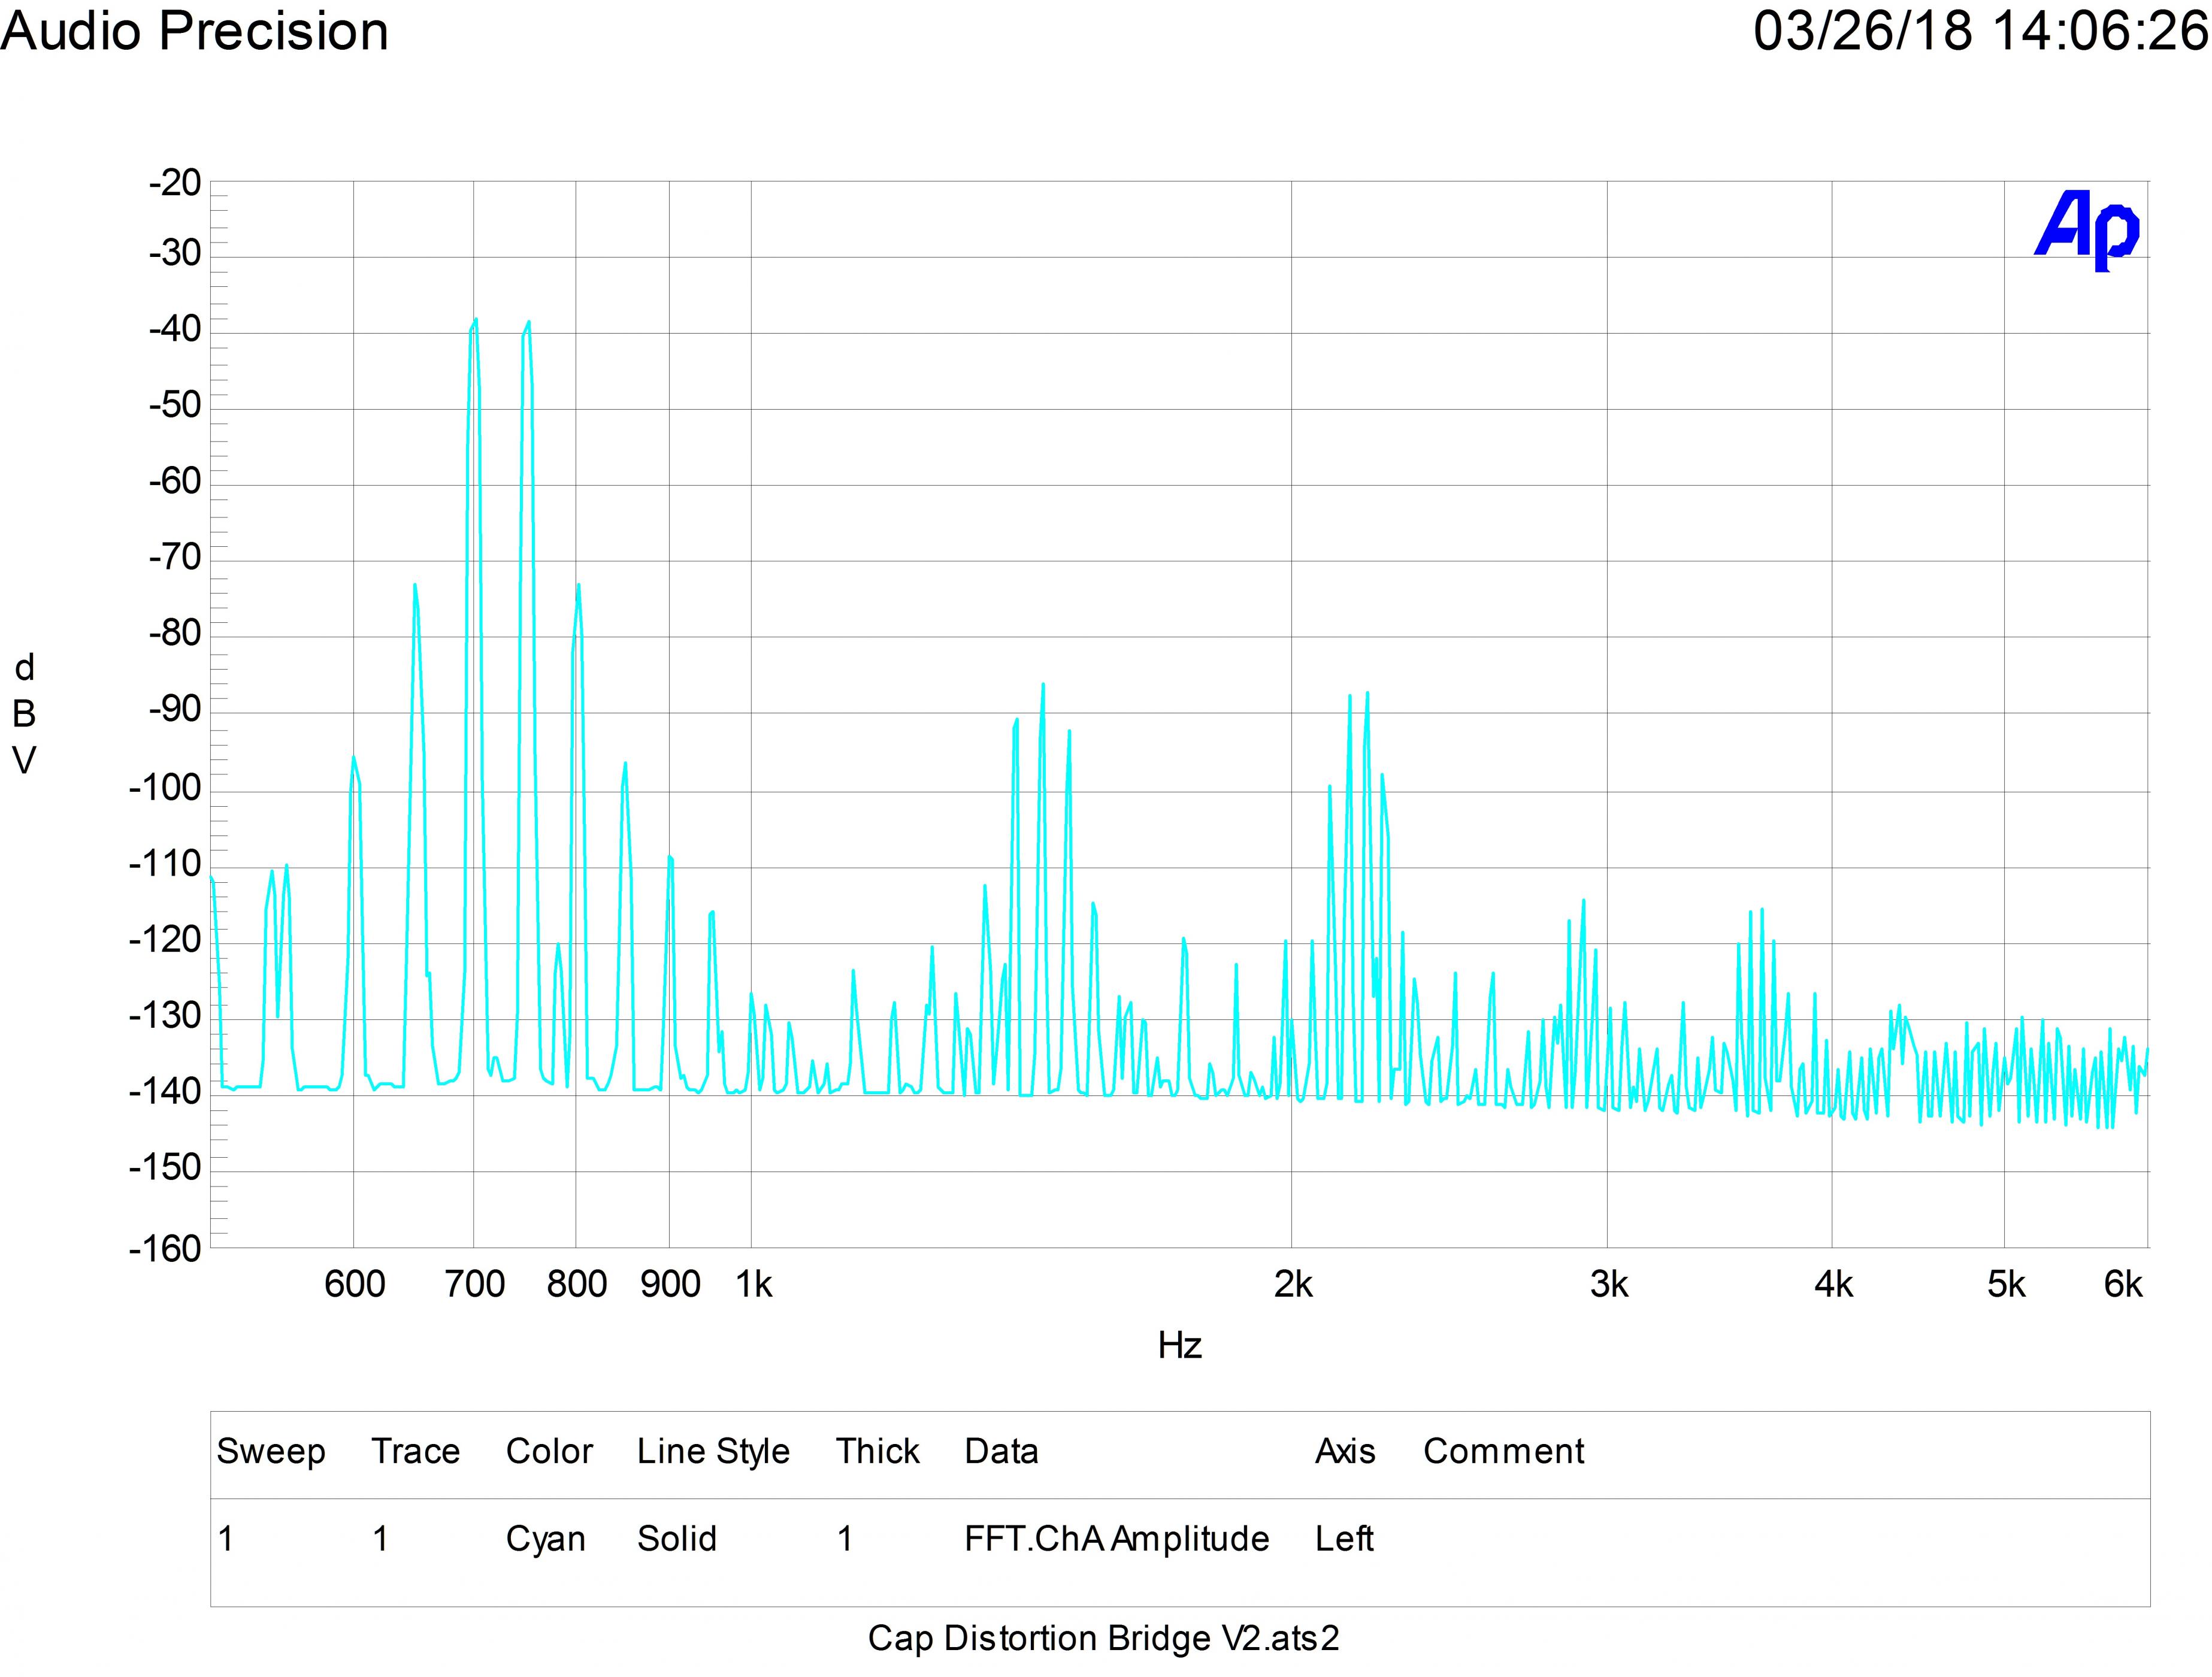Click the Sweep column header
The height and width of the screenshot is (1677, 2212).
pyautogui.click(x=271, y=1451)
